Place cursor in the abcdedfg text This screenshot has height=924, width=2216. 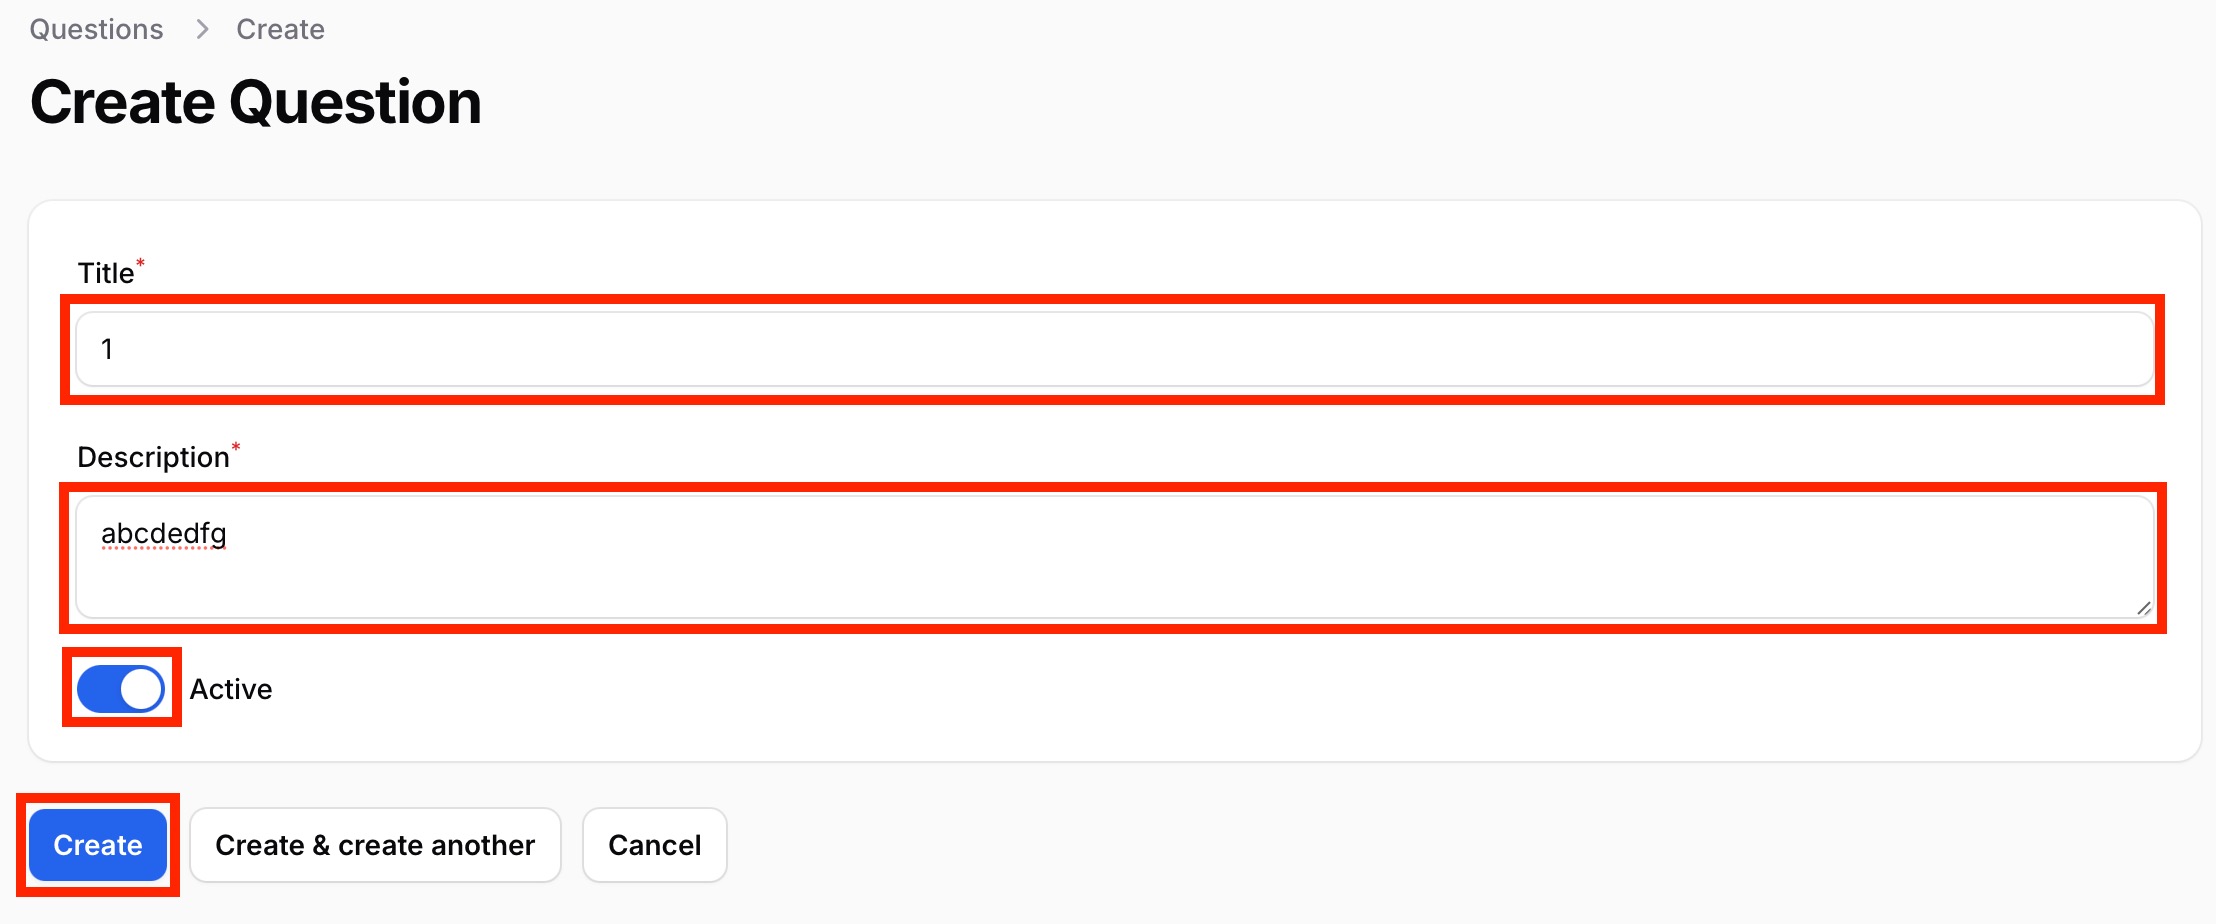click(164, 534)
